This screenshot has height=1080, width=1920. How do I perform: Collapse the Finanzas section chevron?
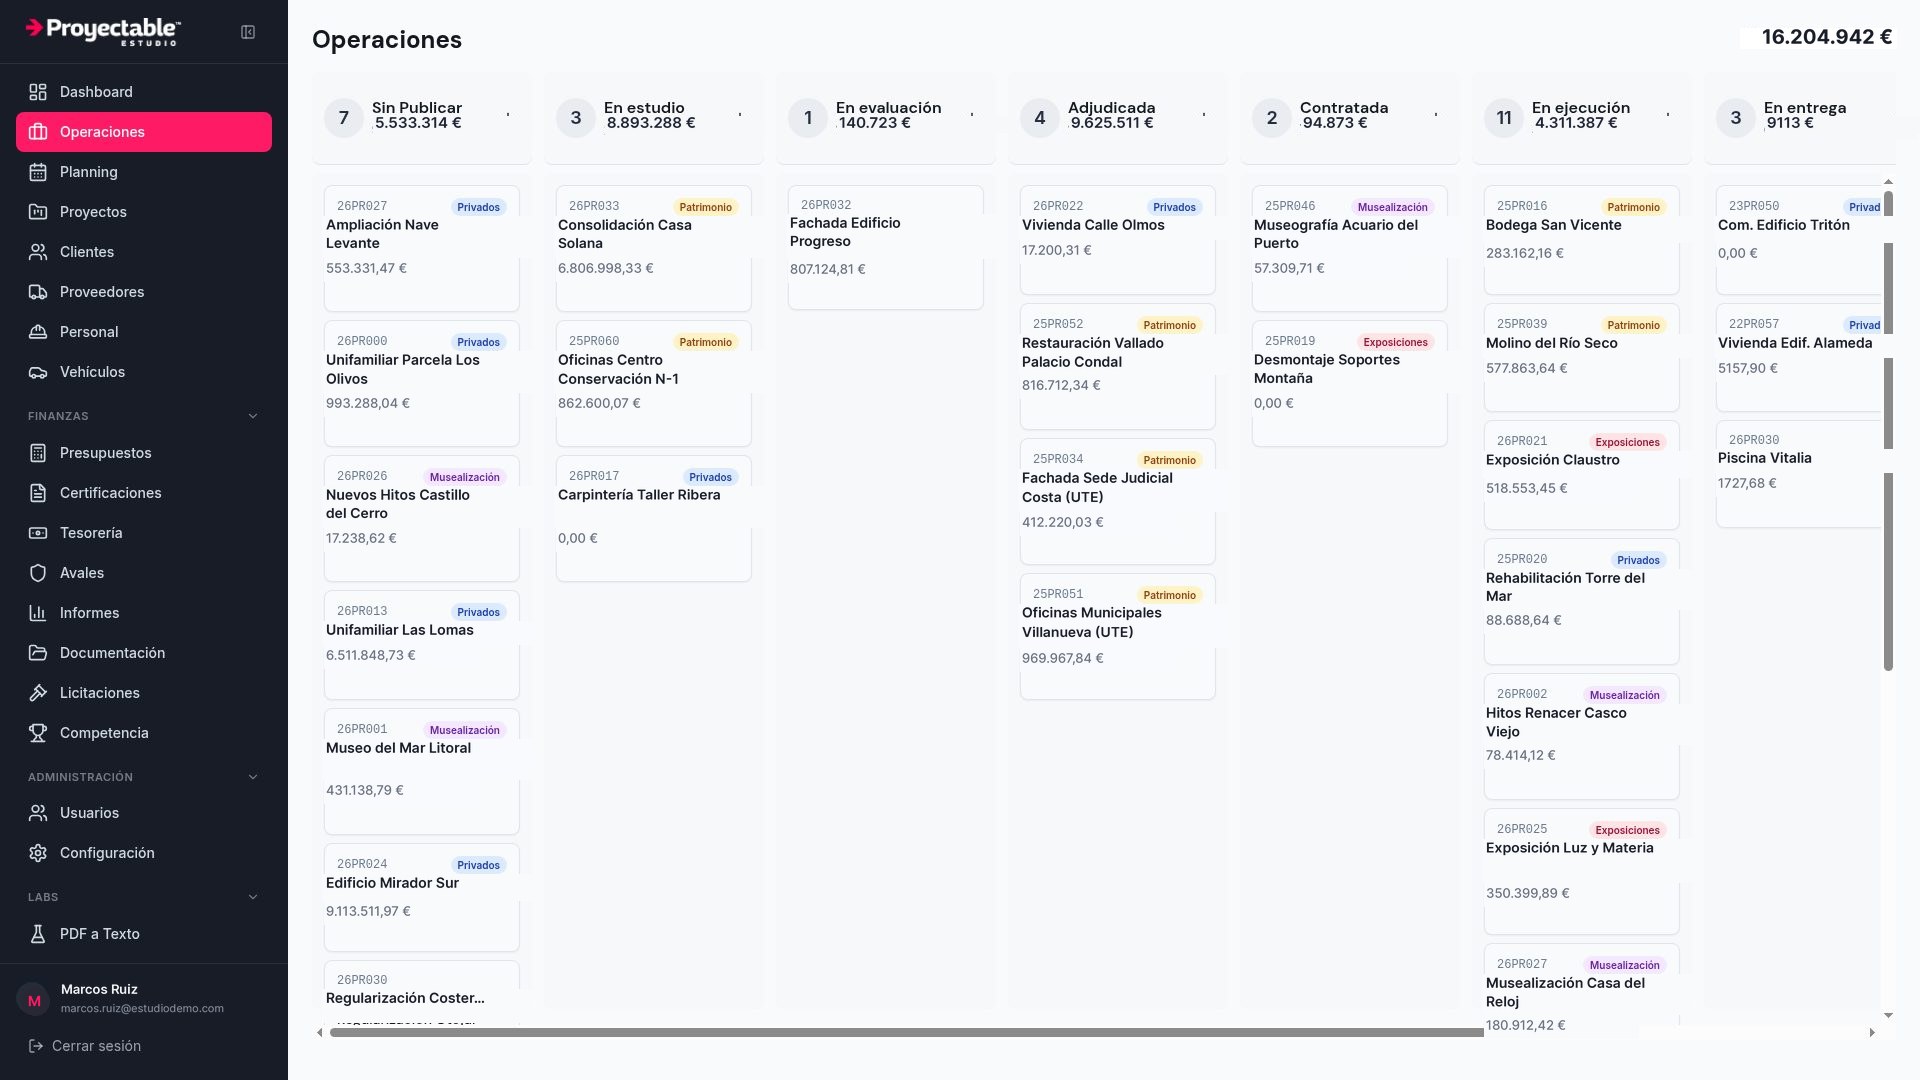pos(253,416)
